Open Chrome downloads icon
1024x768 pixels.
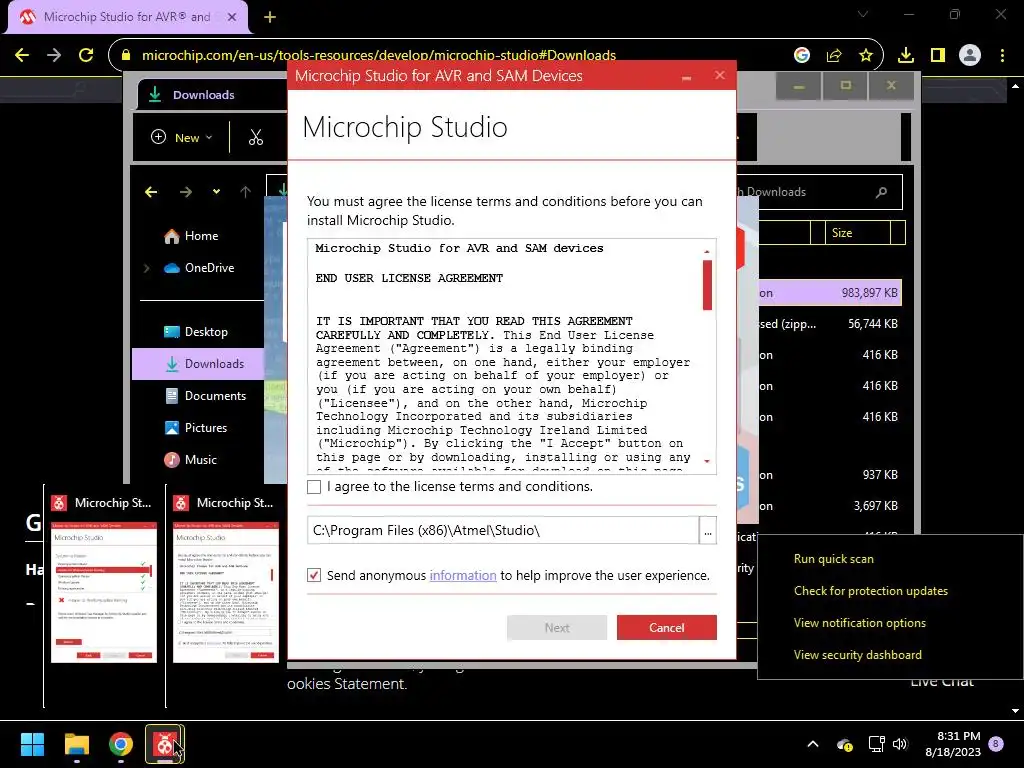tap(906, 56)
